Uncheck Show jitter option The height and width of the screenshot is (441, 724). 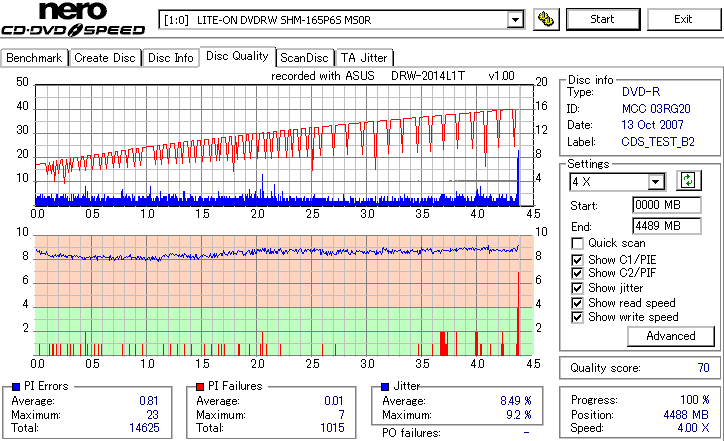coord(577,288)
